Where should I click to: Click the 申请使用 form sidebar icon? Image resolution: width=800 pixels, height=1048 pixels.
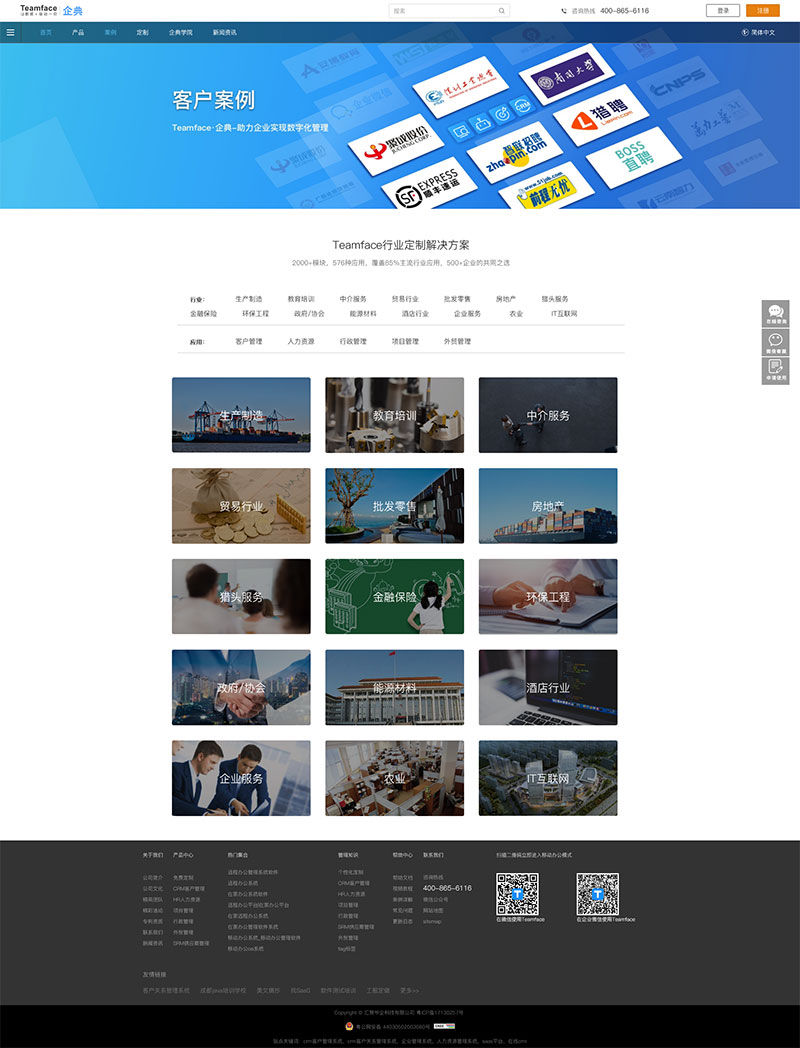coord(775,370)
